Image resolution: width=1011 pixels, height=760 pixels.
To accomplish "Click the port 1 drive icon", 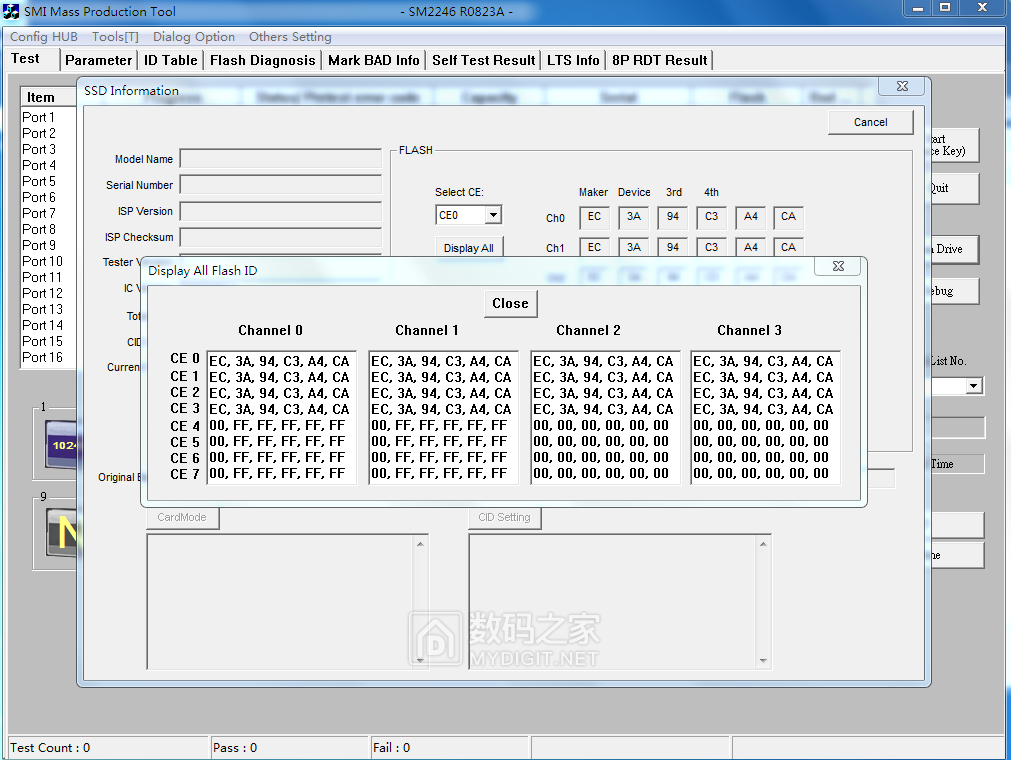I will [60, 445].
